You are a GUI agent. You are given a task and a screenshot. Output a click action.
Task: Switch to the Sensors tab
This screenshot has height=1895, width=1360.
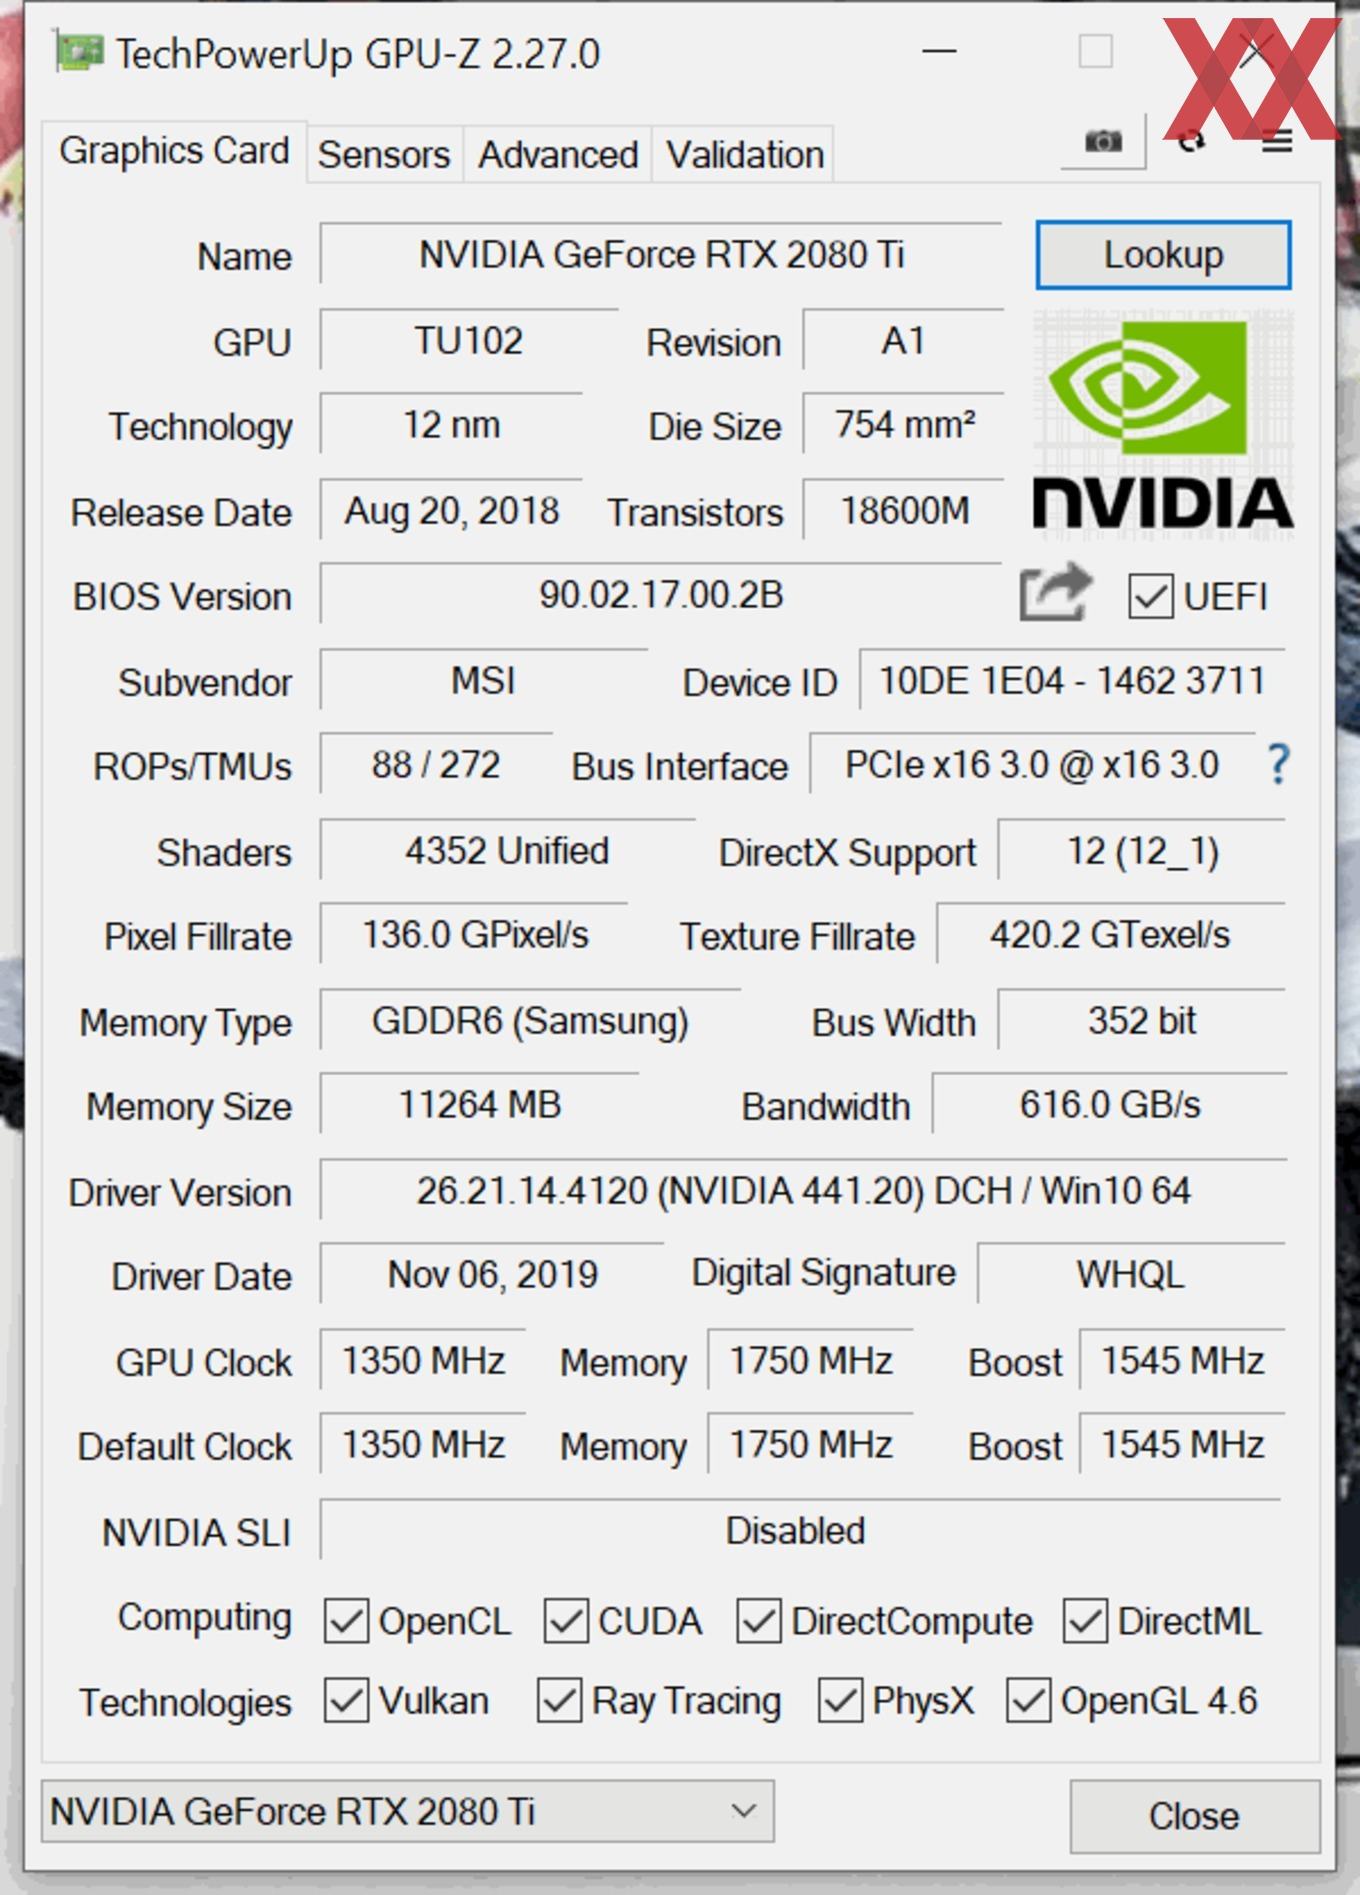(x=384, y=155)
